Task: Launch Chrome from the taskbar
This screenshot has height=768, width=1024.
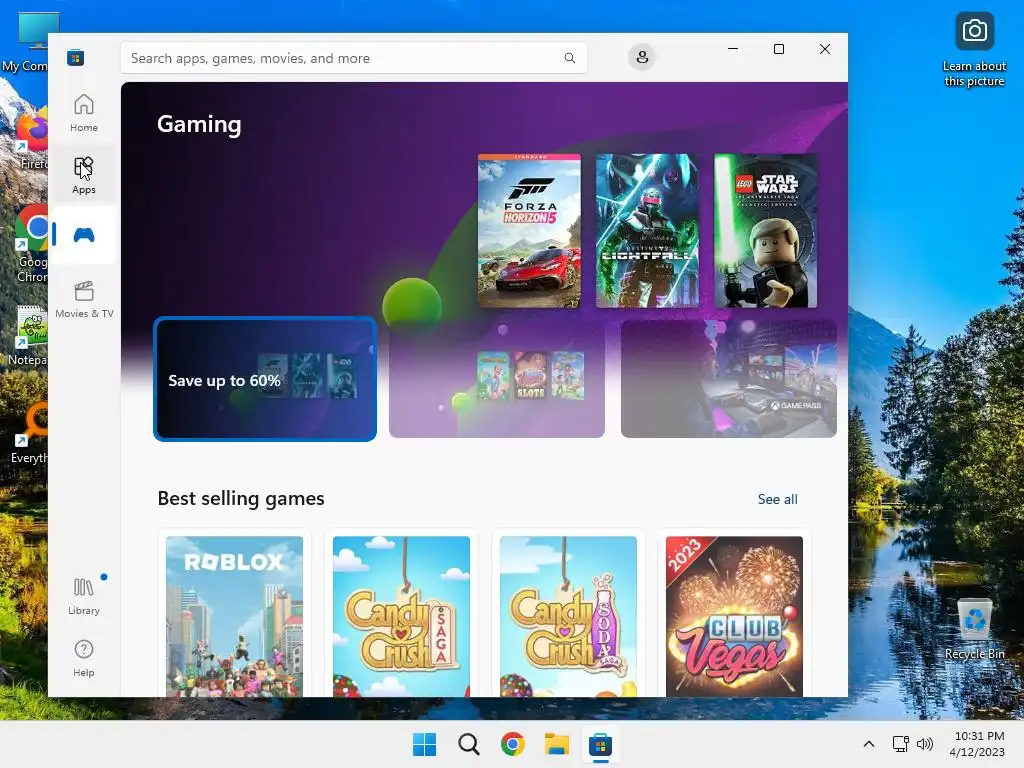Action: pos(513,744)
